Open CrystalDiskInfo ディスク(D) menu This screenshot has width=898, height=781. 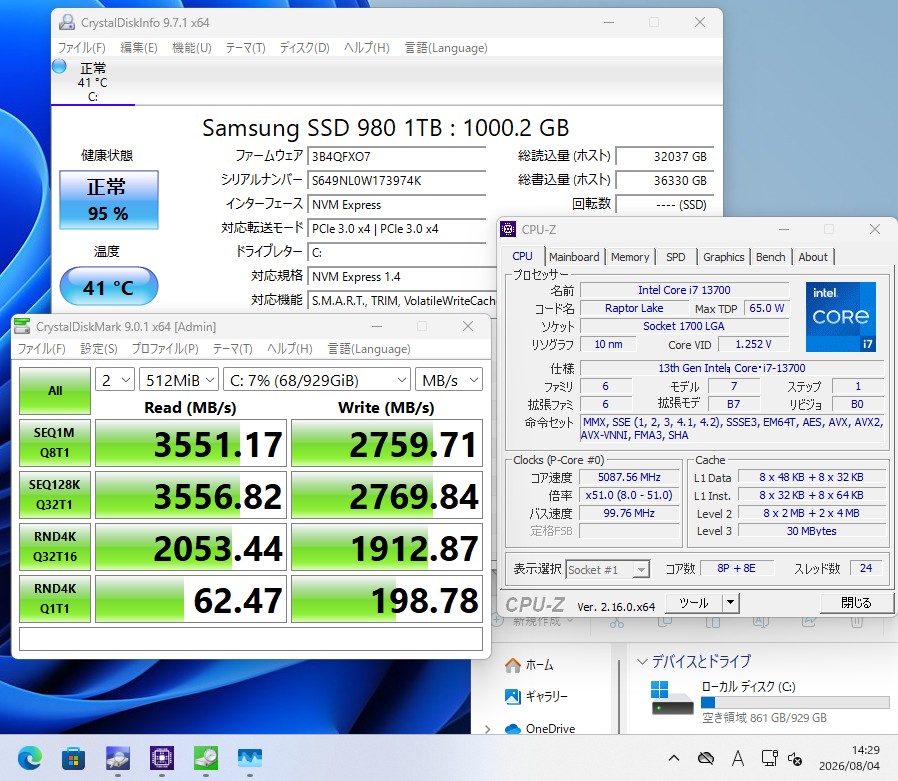[x=305, y=48]
